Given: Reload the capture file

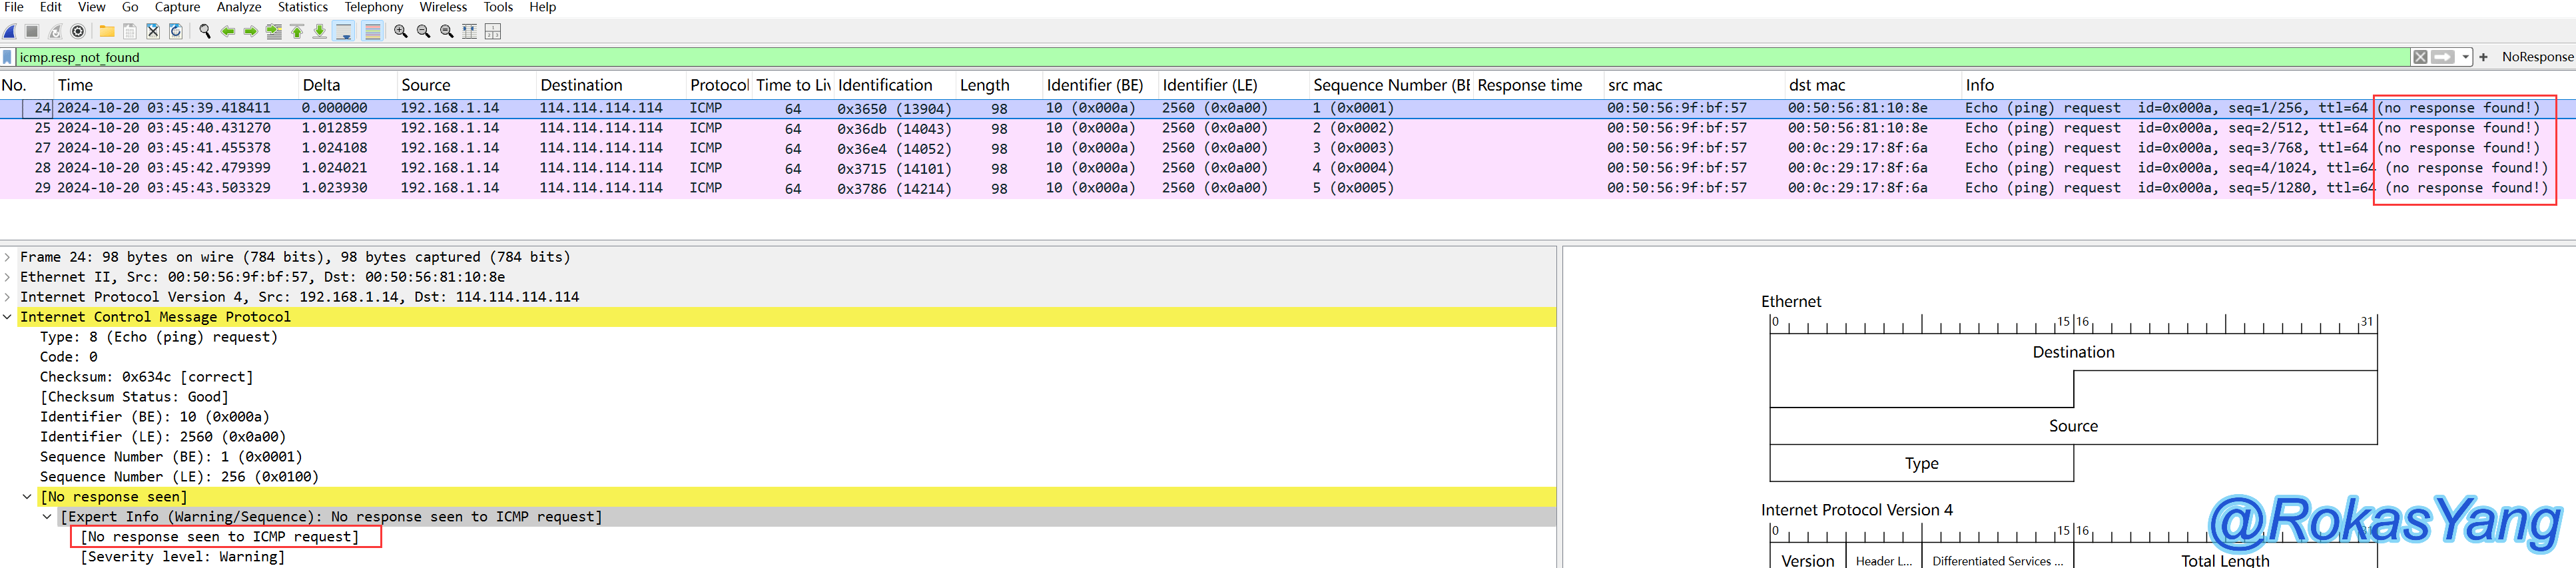Looking at the screenshot, I should tap(176, 31).
